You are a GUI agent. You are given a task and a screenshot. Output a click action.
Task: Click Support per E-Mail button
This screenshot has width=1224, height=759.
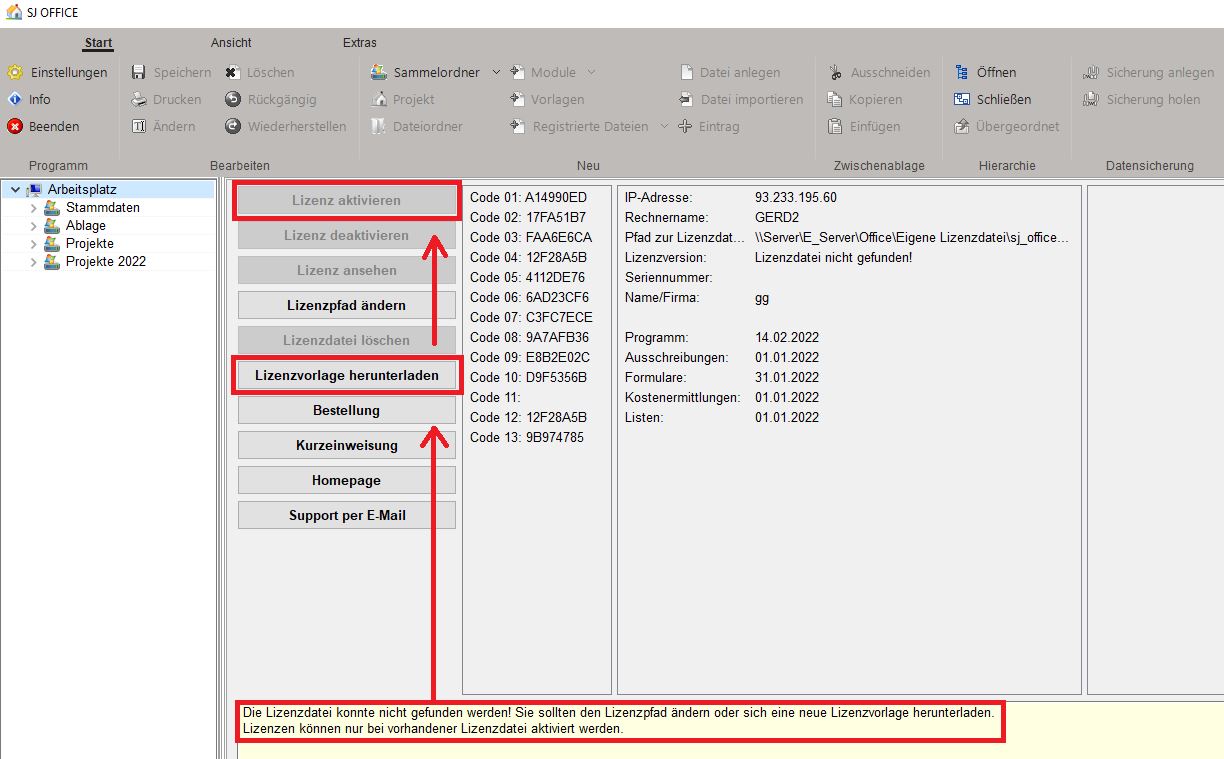tap(346, 515)
